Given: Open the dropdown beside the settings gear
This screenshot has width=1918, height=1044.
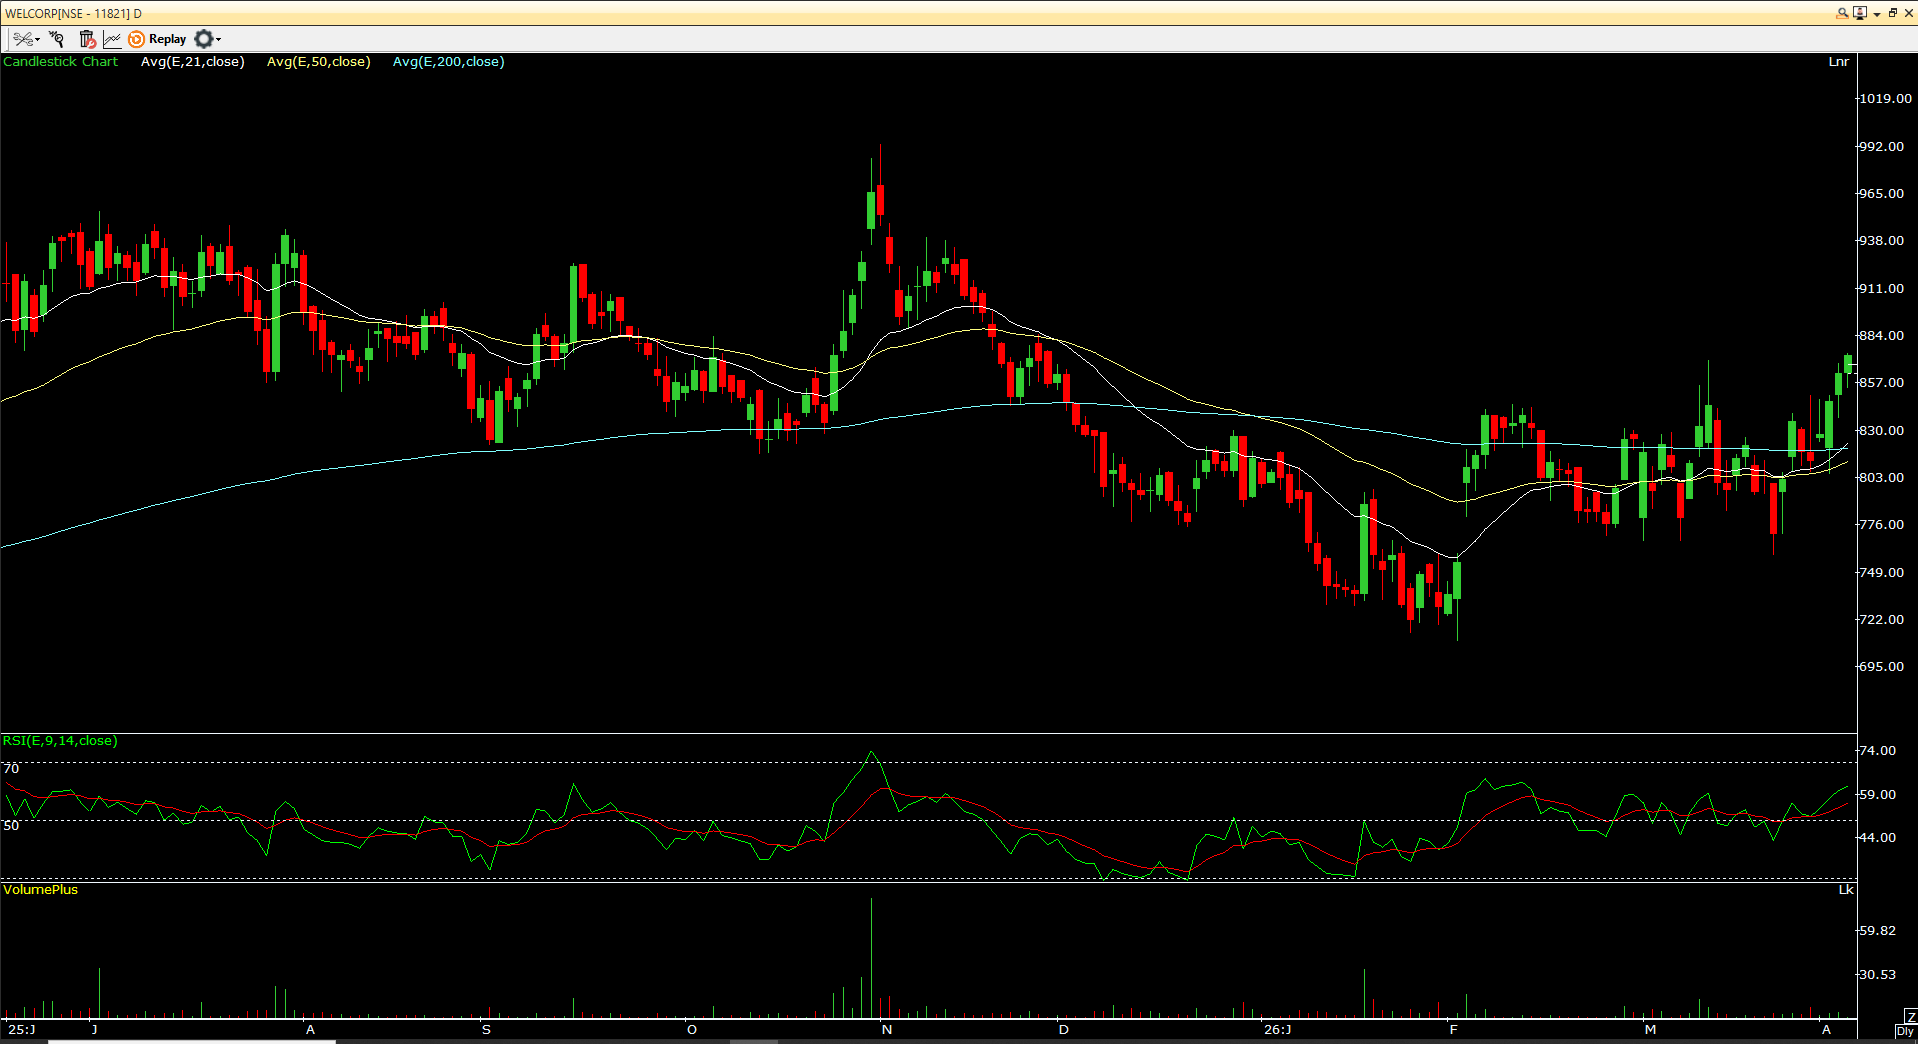Looking at the screenshot, I should pyautogui.click(x=217, y=39).
